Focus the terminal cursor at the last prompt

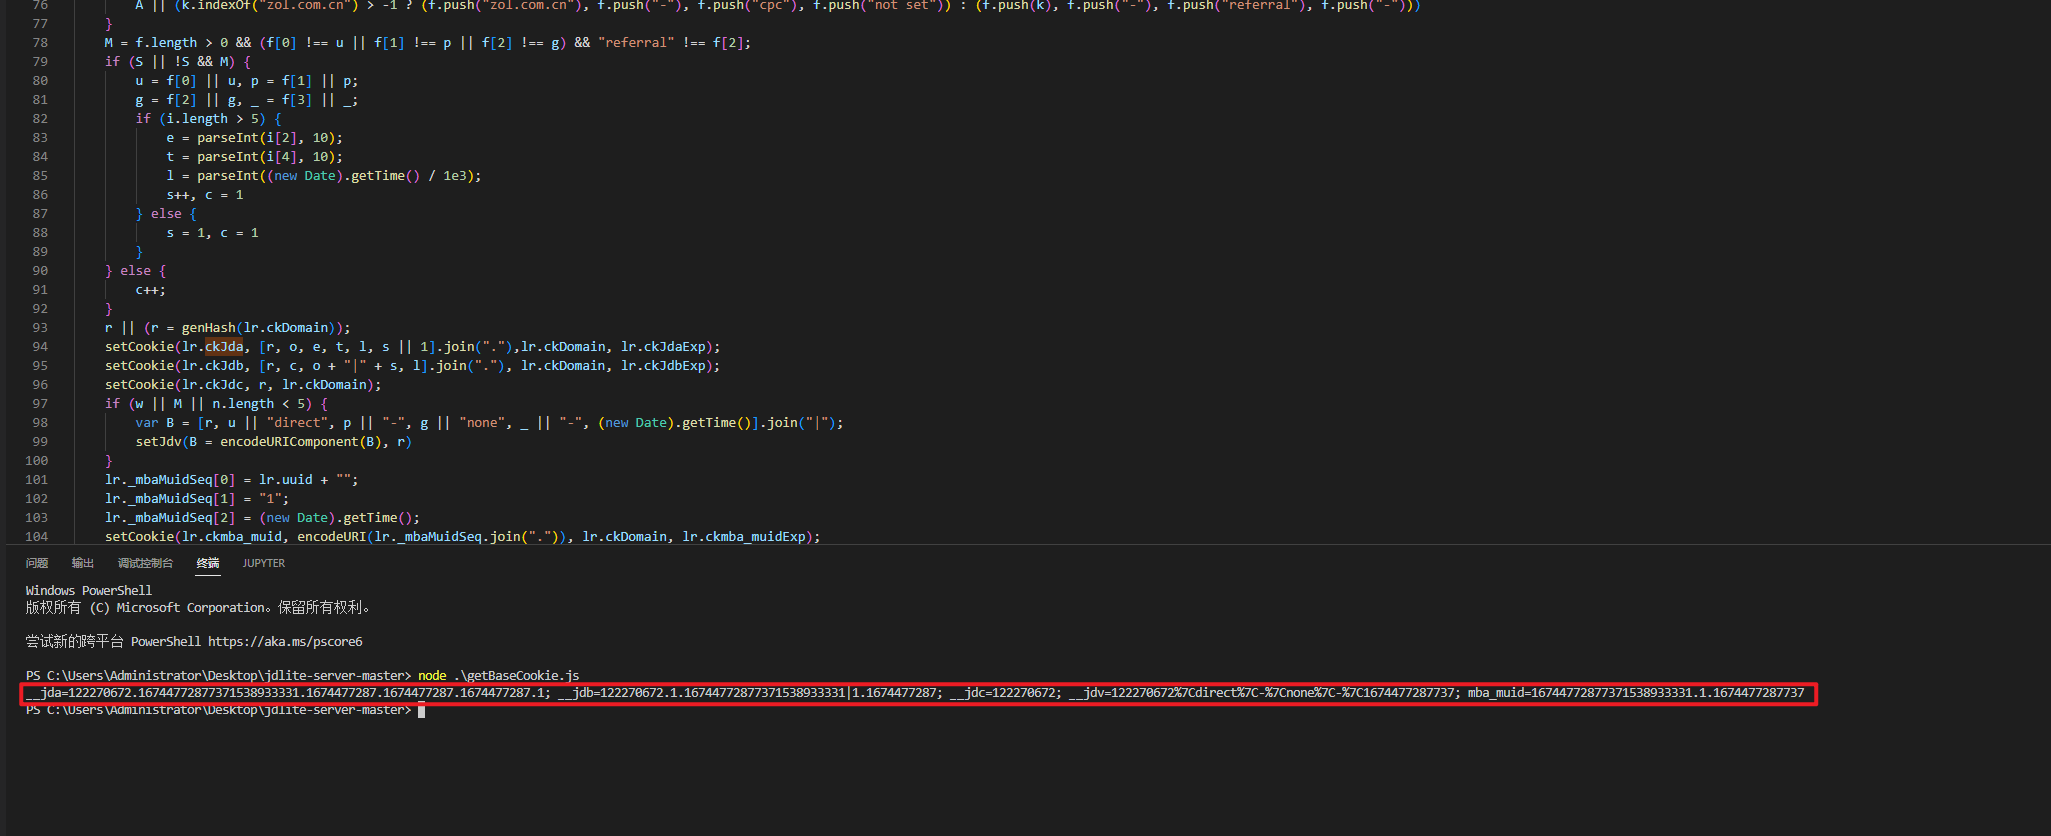422,710
